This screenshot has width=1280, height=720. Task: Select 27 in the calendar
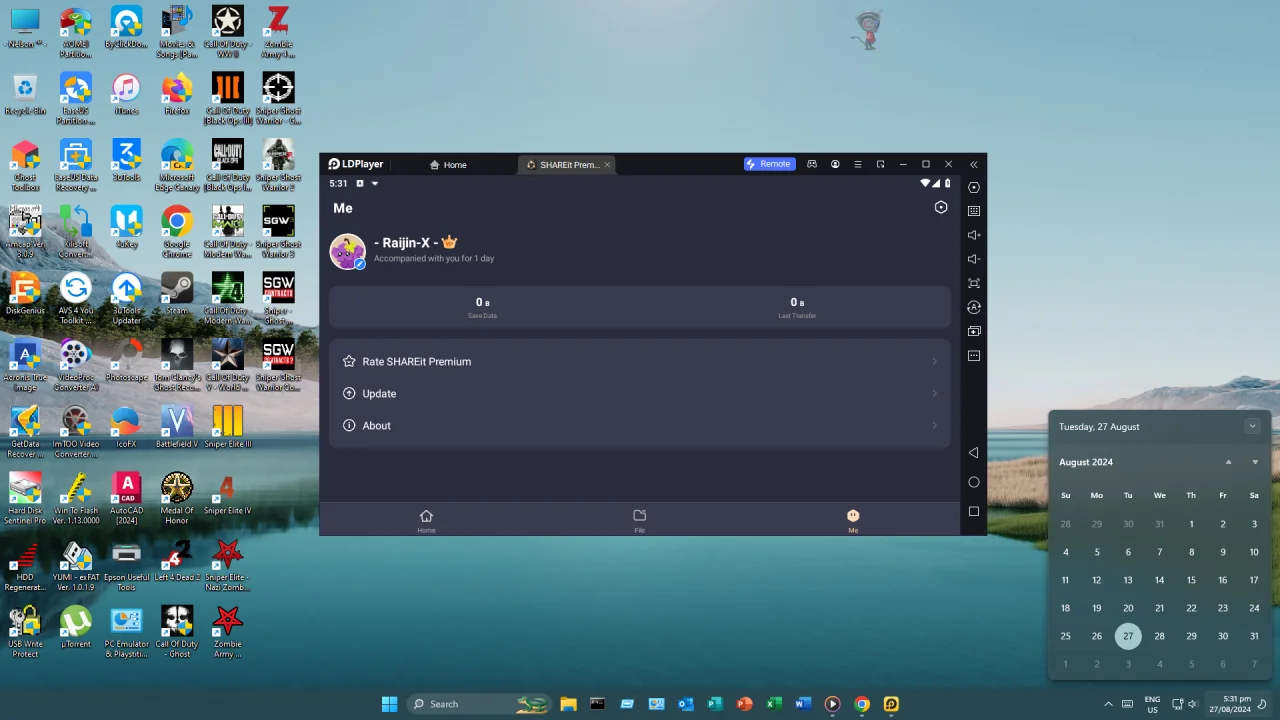click(x=1128, y=636)
